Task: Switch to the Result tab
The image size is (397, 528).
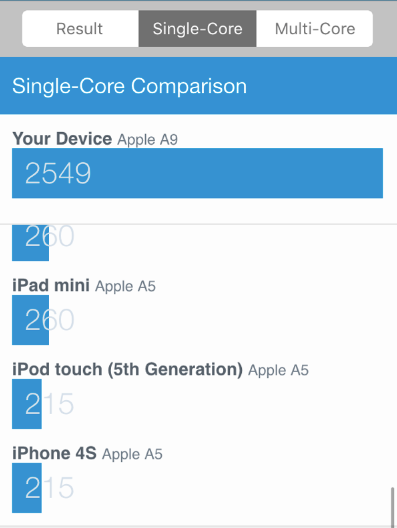Action: pyautogui.click(x=80, y=29)
